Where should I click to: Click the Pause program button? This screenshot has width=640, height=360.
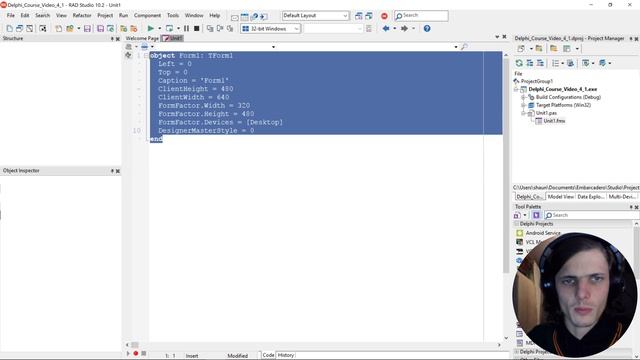187,29
